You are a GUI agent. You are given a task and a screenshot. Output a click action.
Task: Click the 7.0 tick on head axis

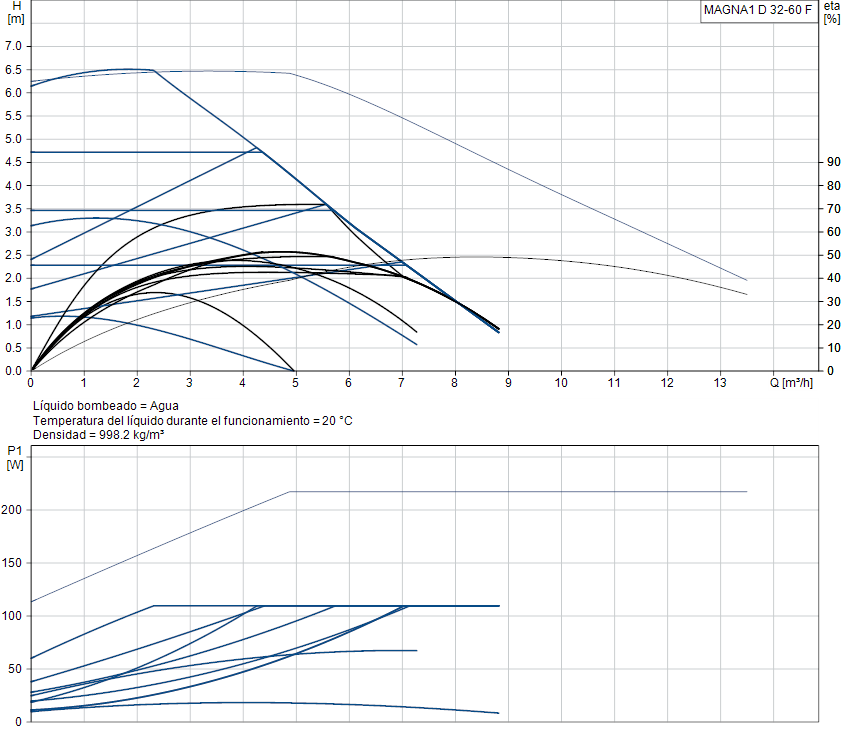(x=14, y=46)
